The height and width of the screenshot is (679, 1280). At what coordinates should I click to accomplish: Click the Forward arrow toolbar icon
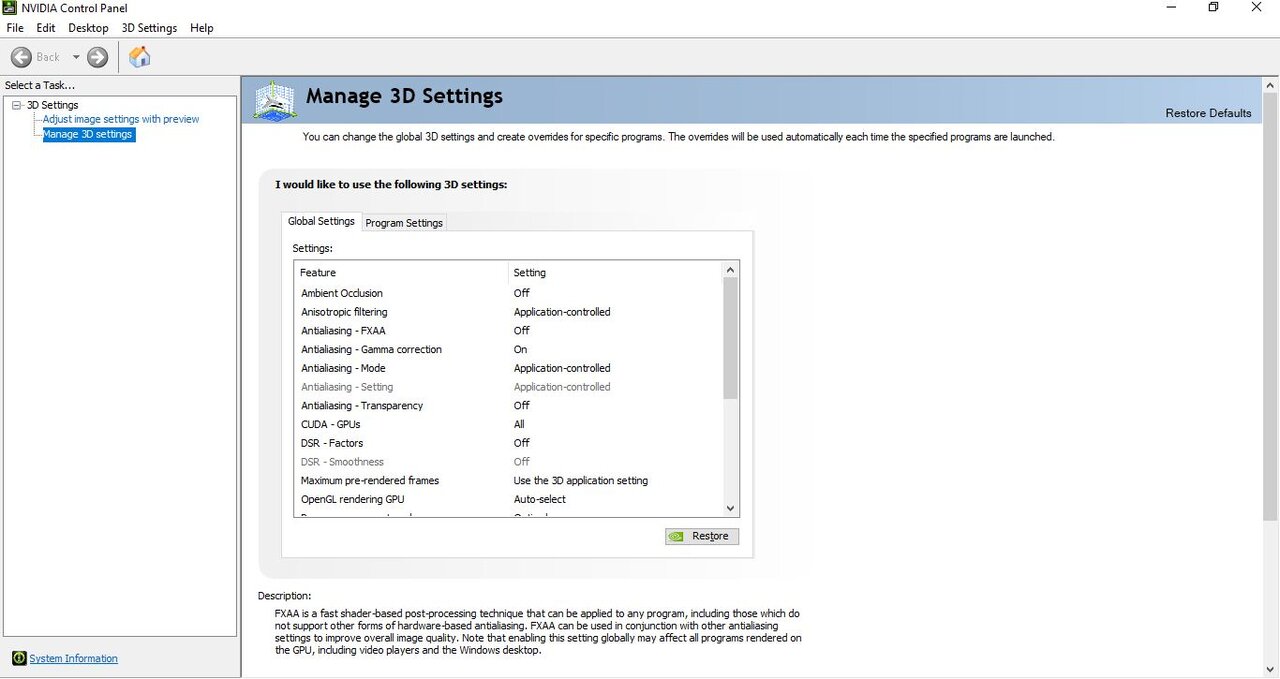[x=97, y=57]
